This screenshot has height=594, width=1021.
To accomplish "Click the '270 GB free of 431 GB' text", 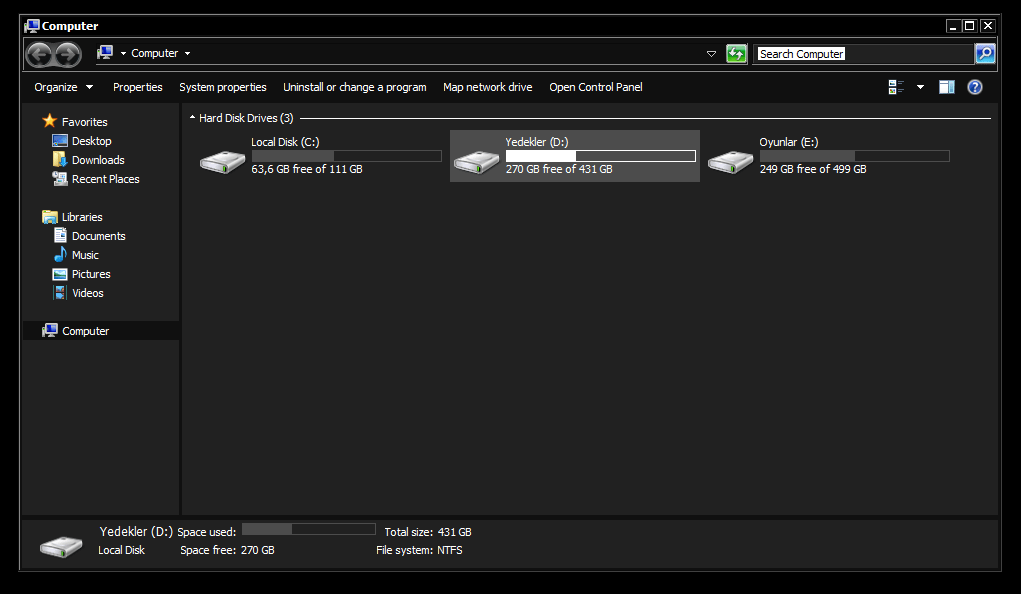I will (x=559, y=169).
